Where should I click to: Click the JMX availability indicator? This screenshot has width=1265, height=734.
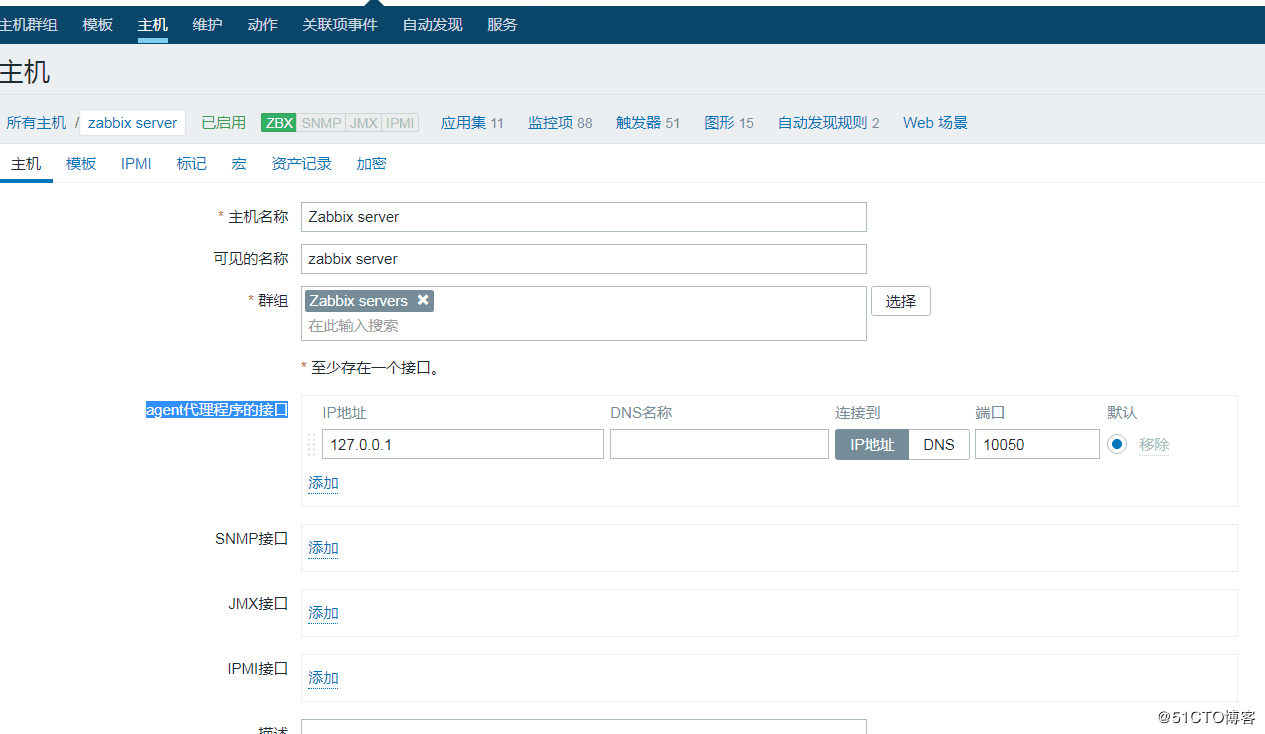pos(364,123)
